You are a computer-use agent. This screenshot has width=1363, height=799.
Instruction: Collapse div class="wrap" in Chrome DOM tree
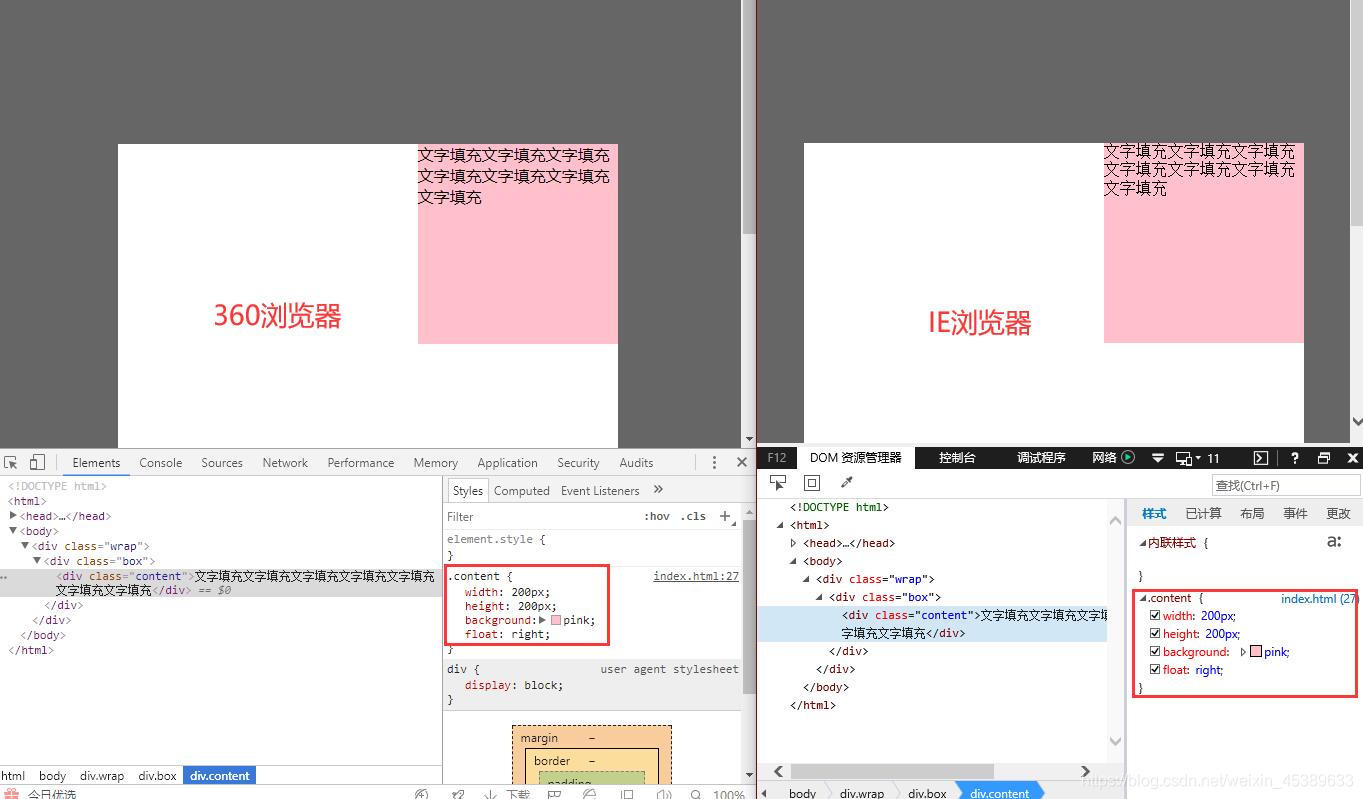(x=26, y=546)
